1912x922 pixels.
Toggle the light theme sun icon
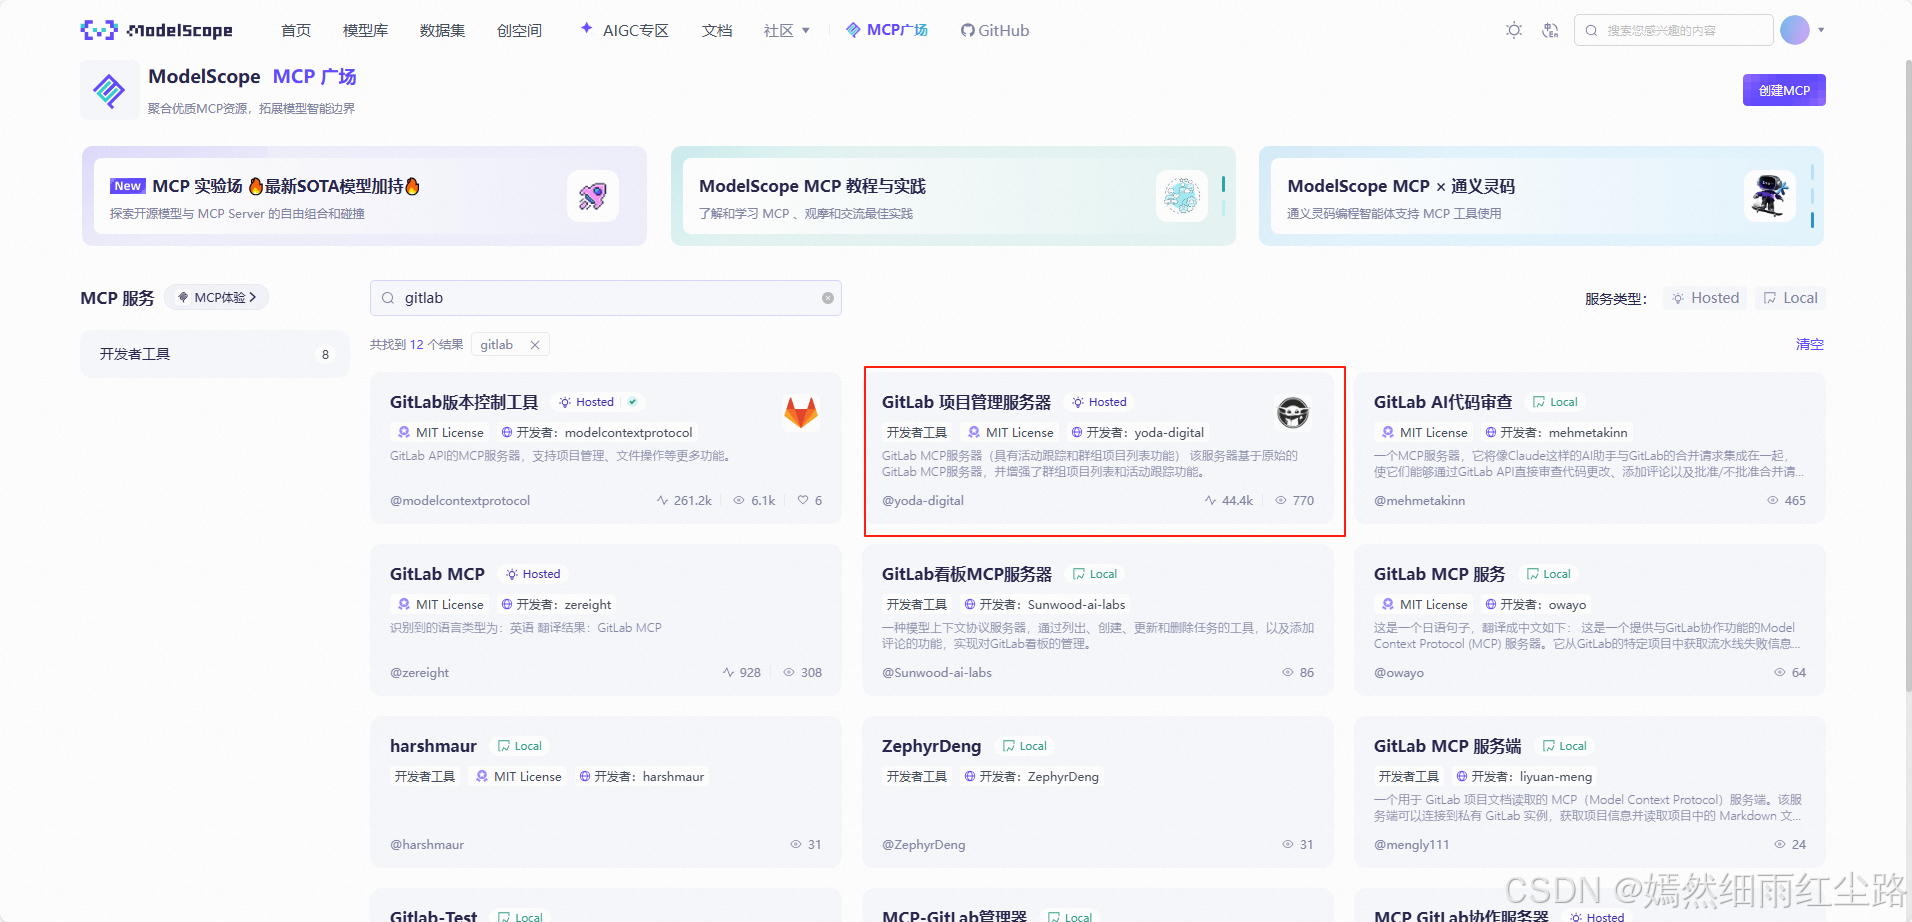pyautogui.click(x=1514, y=30)
